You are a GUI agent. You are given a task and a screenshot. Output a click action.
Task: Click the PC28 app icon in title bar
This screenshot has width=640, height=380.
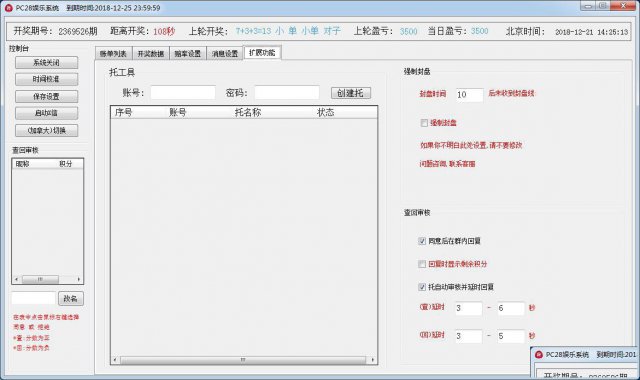(9, 8)
